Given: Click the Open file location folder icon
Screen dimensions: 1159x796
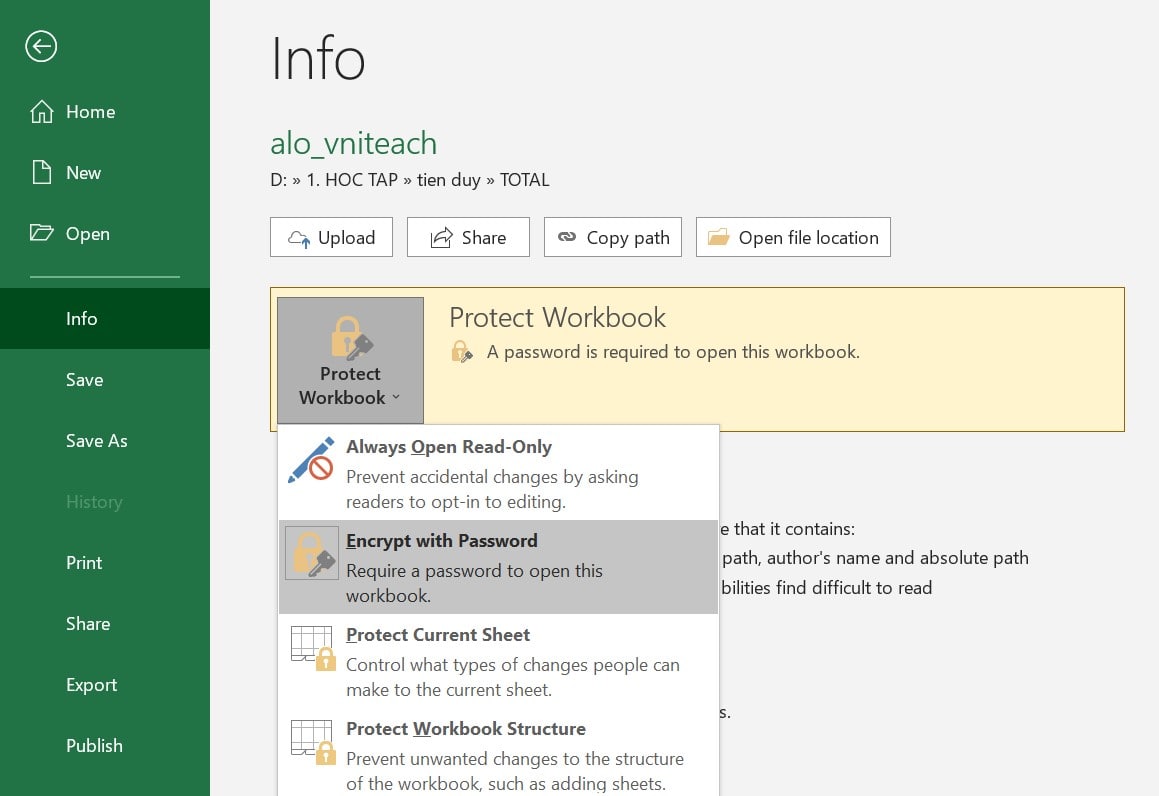Looking at the screenshot, I should pyautogui.click(x=718, y=237).
